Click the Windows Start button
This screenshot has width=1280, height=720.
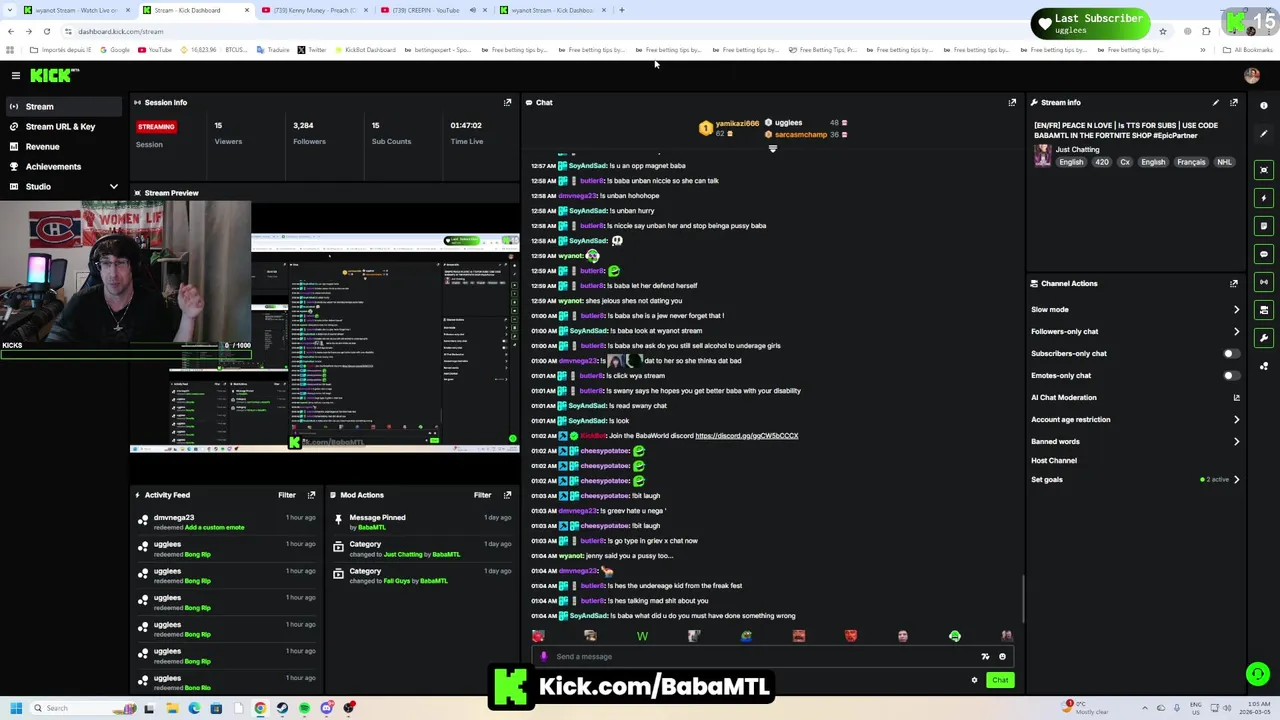[x=15, y=708]
